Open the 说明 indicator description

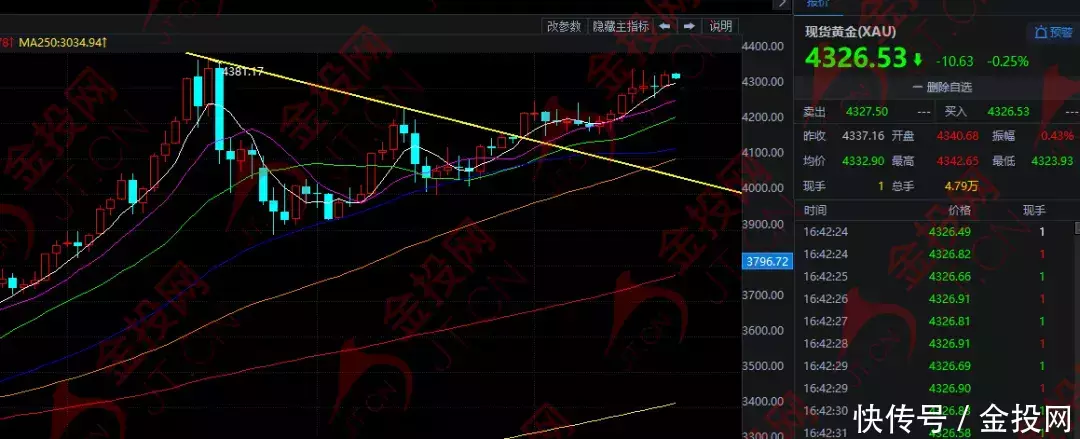[x=720, y=26]
